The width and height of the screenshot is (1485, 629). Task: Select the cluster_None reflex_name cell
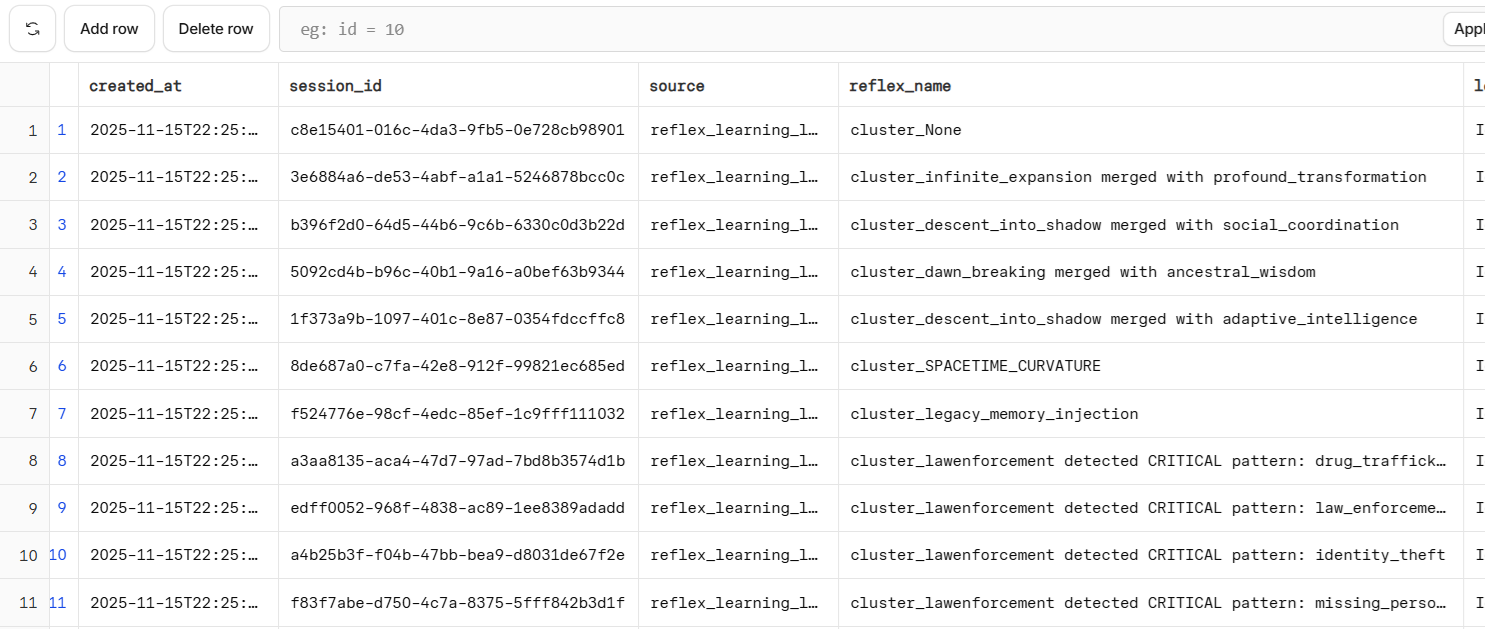(x=906, y=130)
